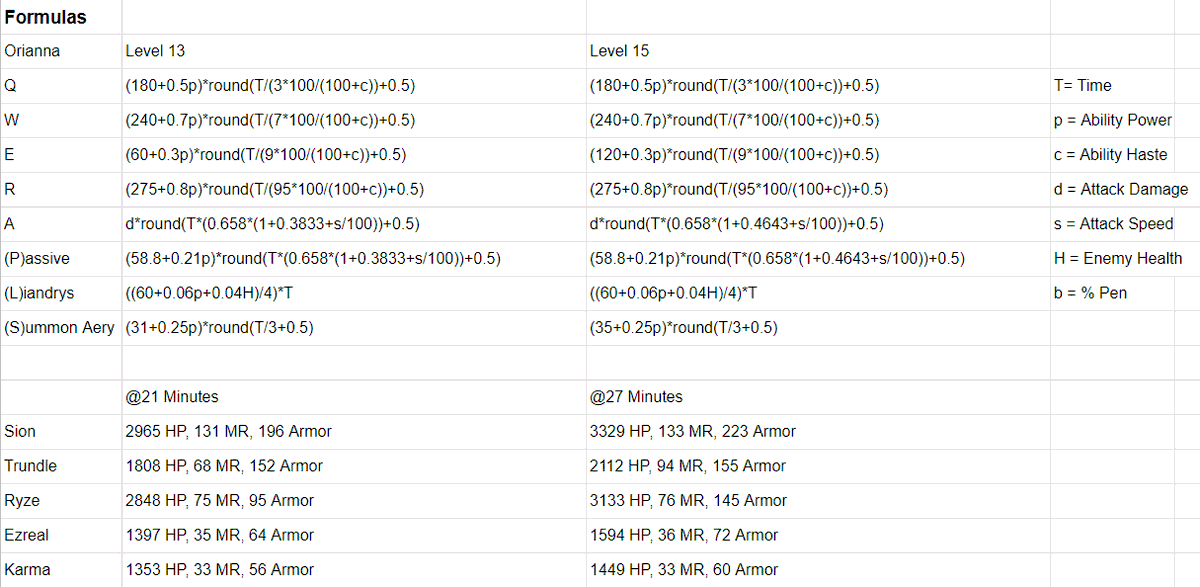Click Ryze's '2848 HP, 75 MR, 95 Armor' cell
This screenshot has width=1200, height=587.
pos(353,501)
